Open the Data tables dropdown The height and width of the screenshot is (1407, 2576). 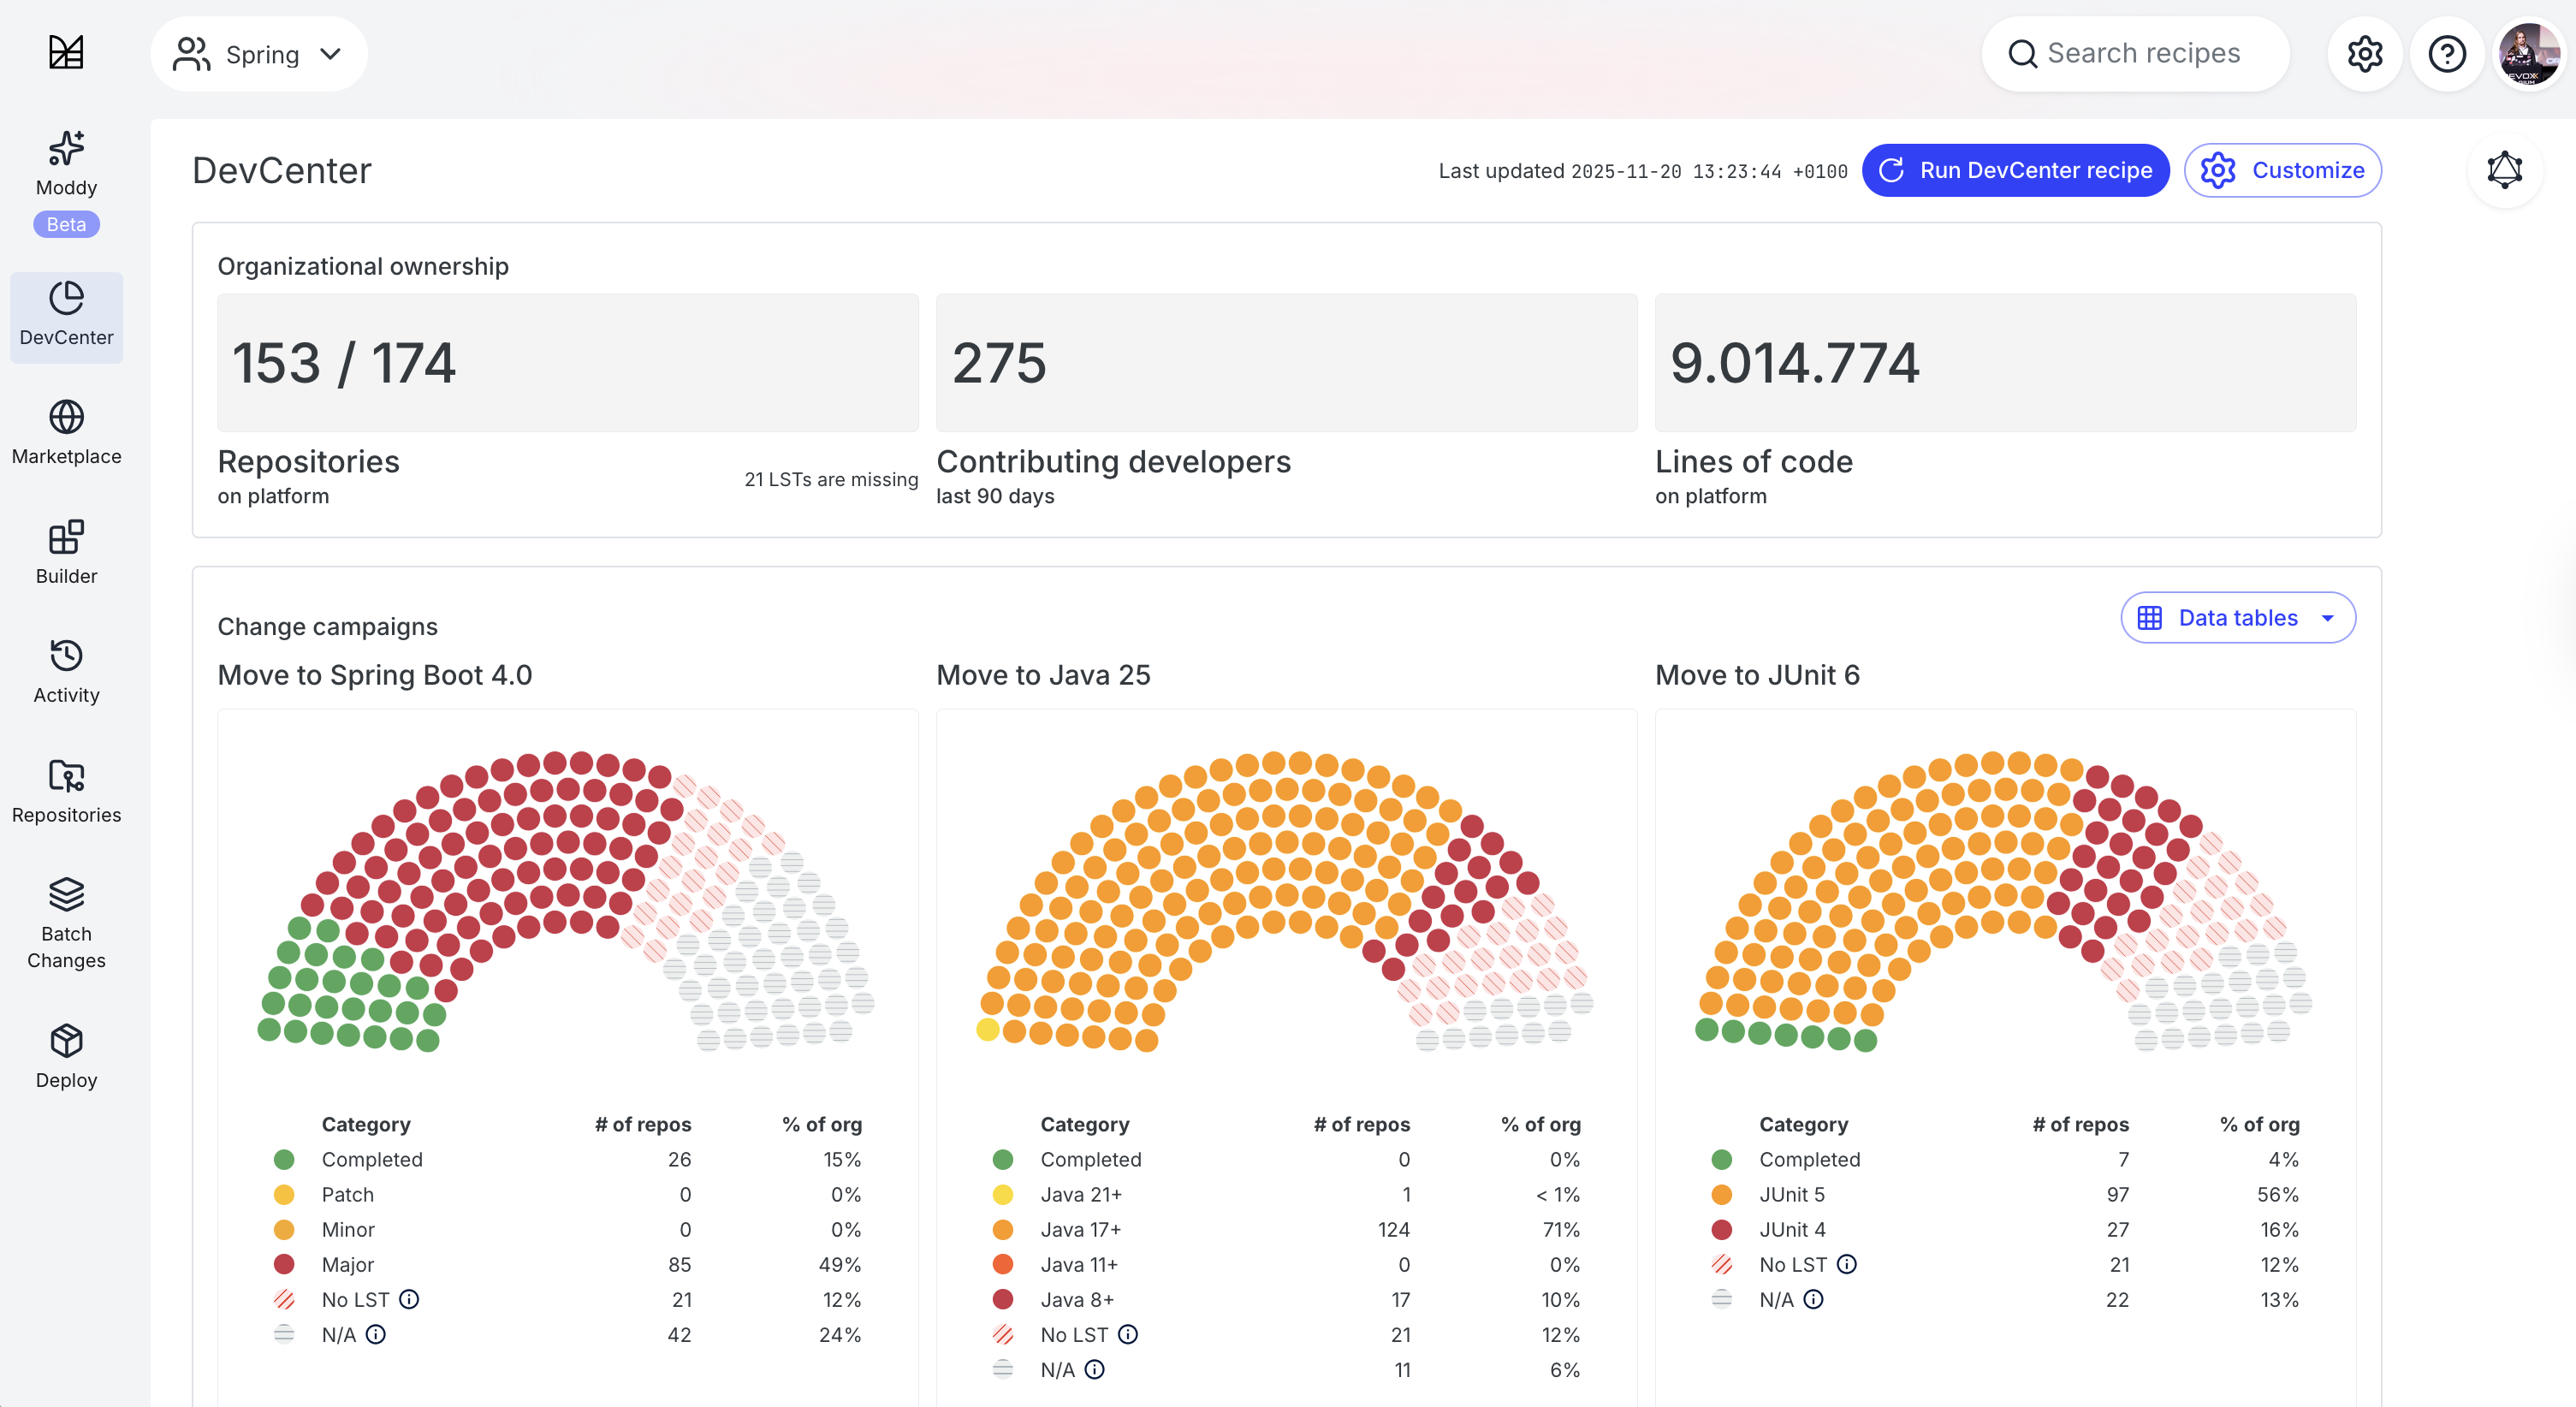2237,618
